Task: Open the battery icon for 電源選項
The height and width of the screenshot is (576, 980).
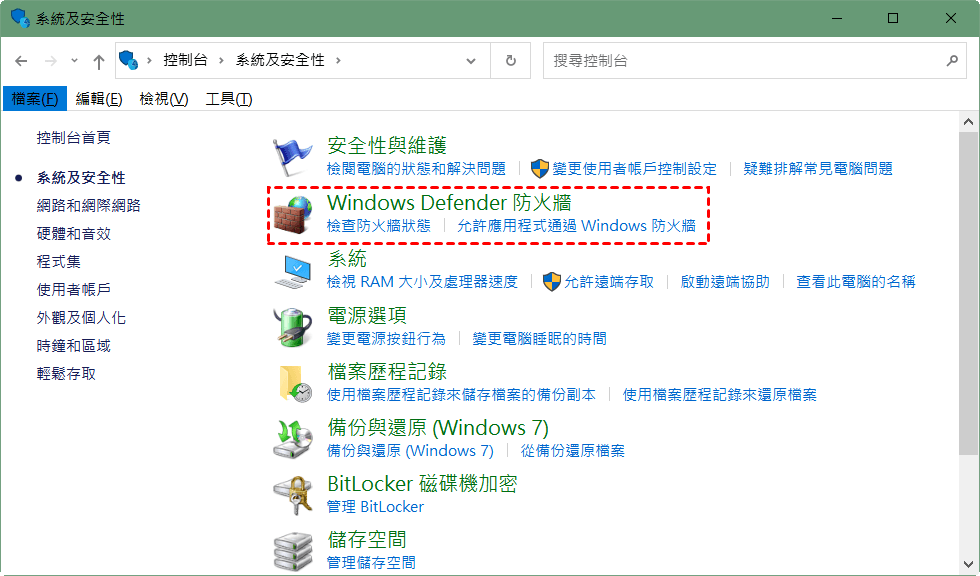Action: click(292, 327)
